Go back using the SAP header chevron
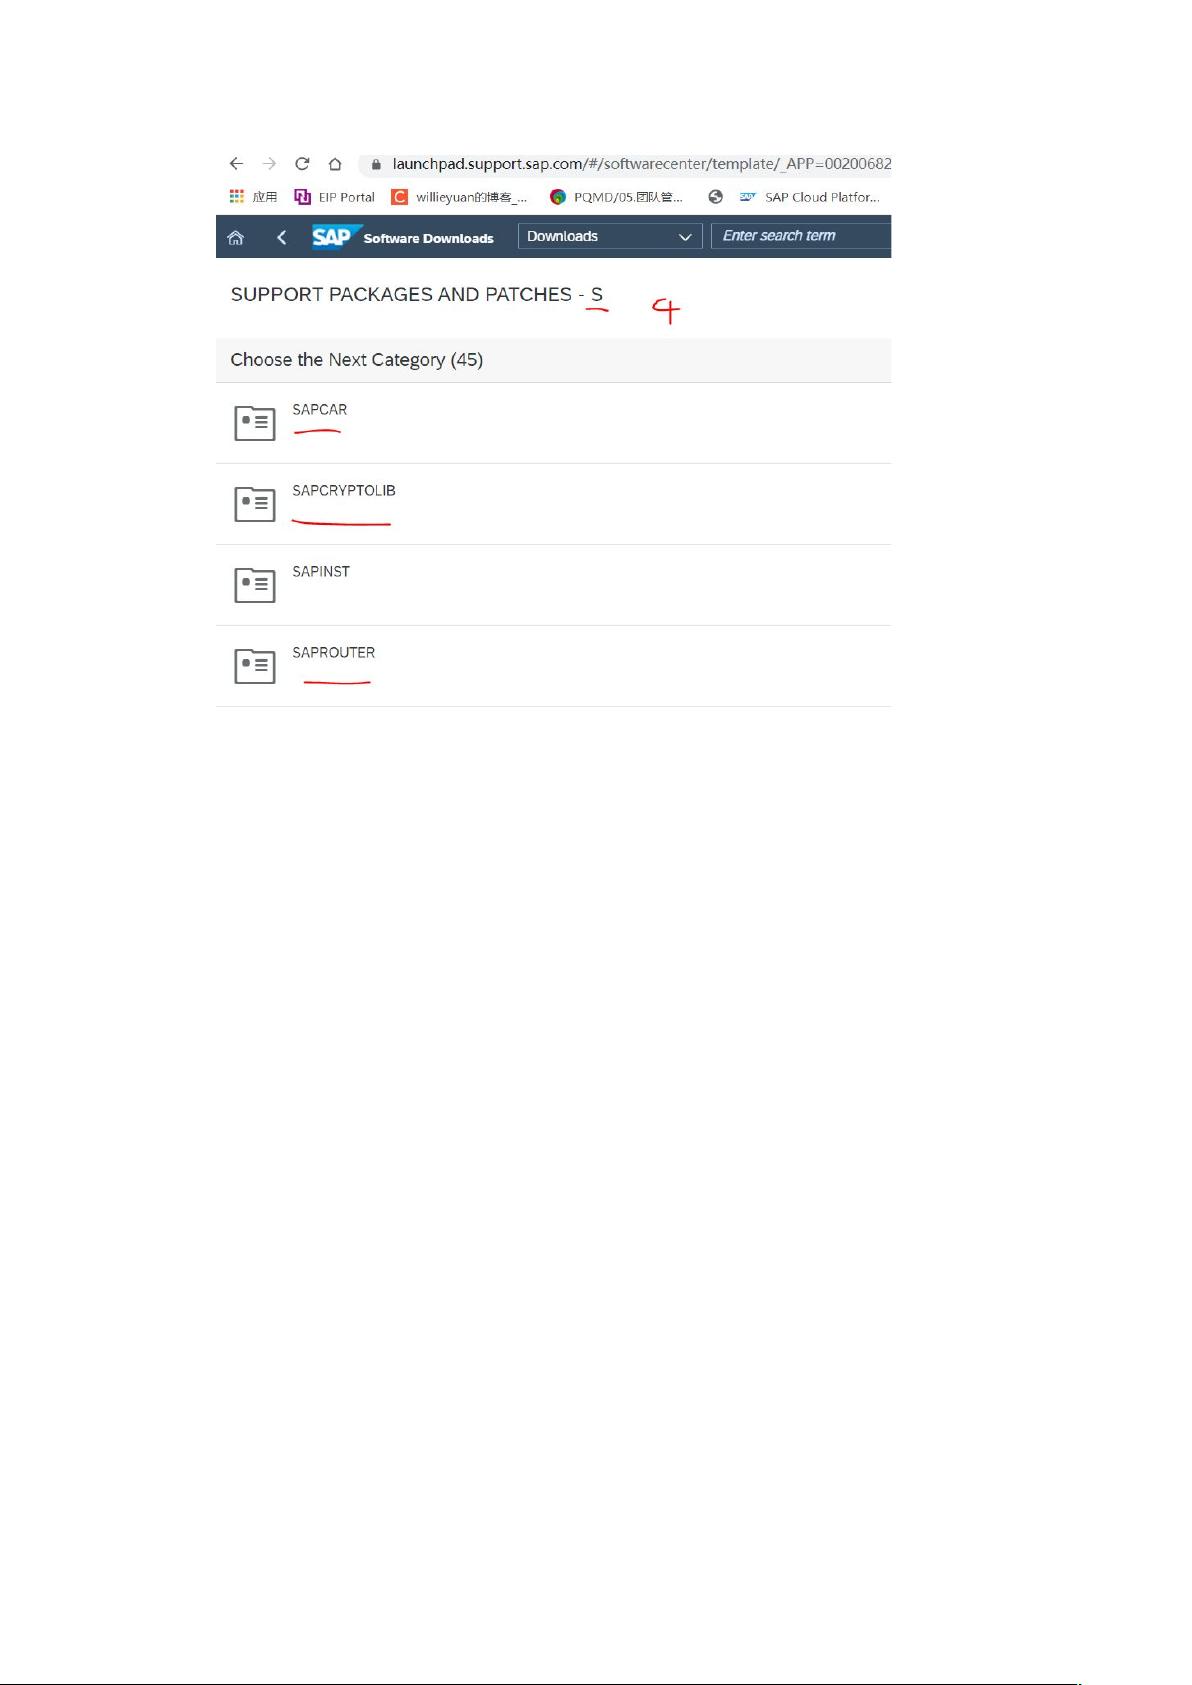1192x1685 pixels. coord(282,237)
